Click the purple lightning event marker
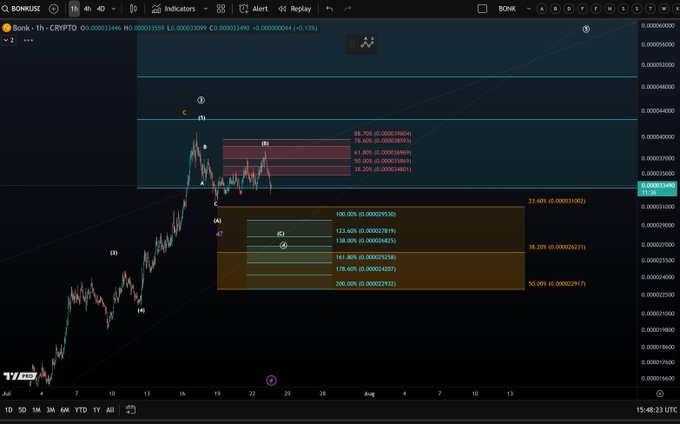Viewport: 680px width, 424px height. (271, 381)
